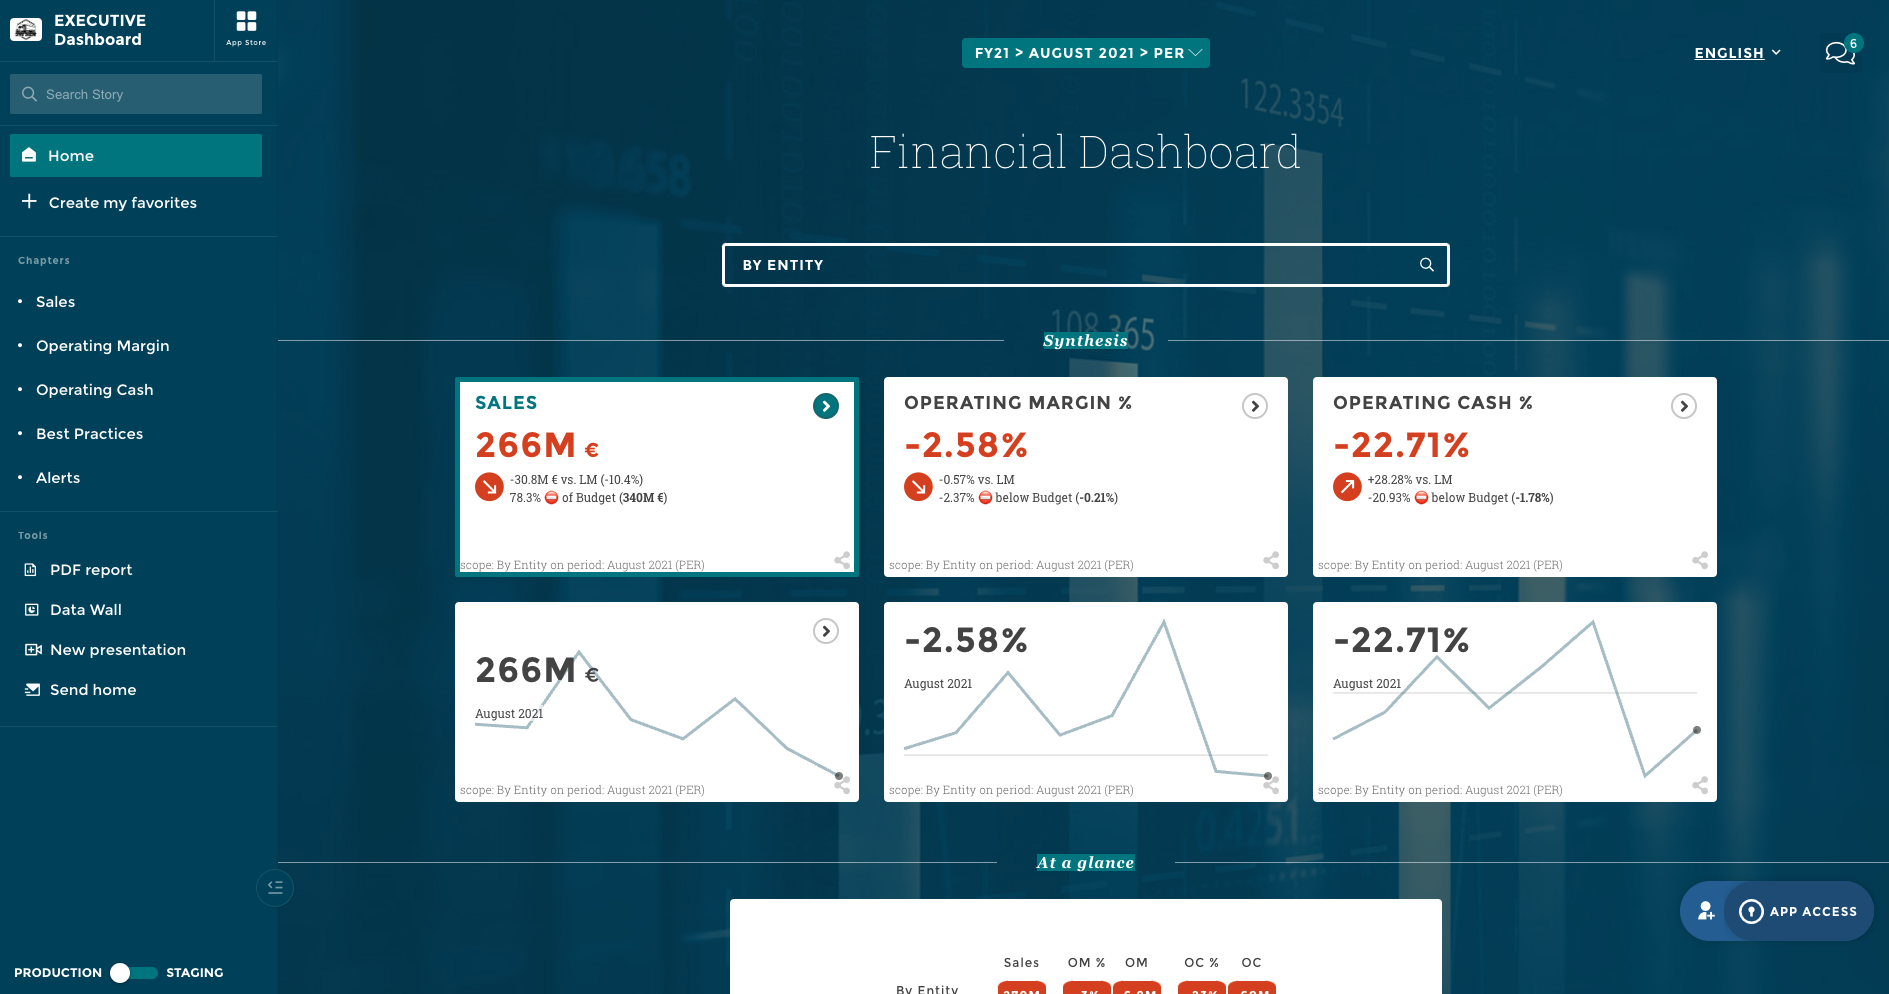Open the App Access panel
The height and width of the screenshot is (994, 1889).
coord(1798,911)
